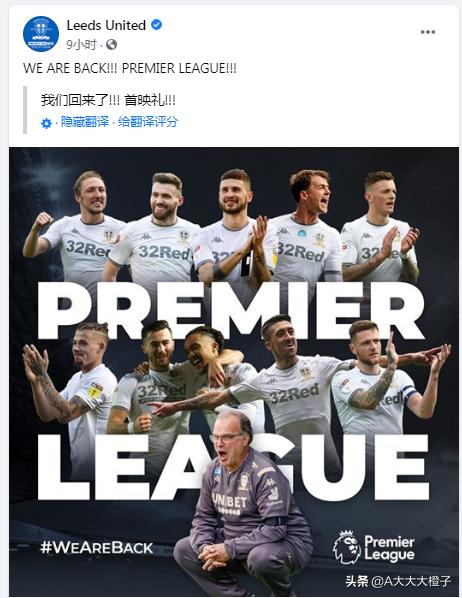Click the WE ARE BACK post text
The width and height of the screenshot is (462, 598).
pos(130,68)
